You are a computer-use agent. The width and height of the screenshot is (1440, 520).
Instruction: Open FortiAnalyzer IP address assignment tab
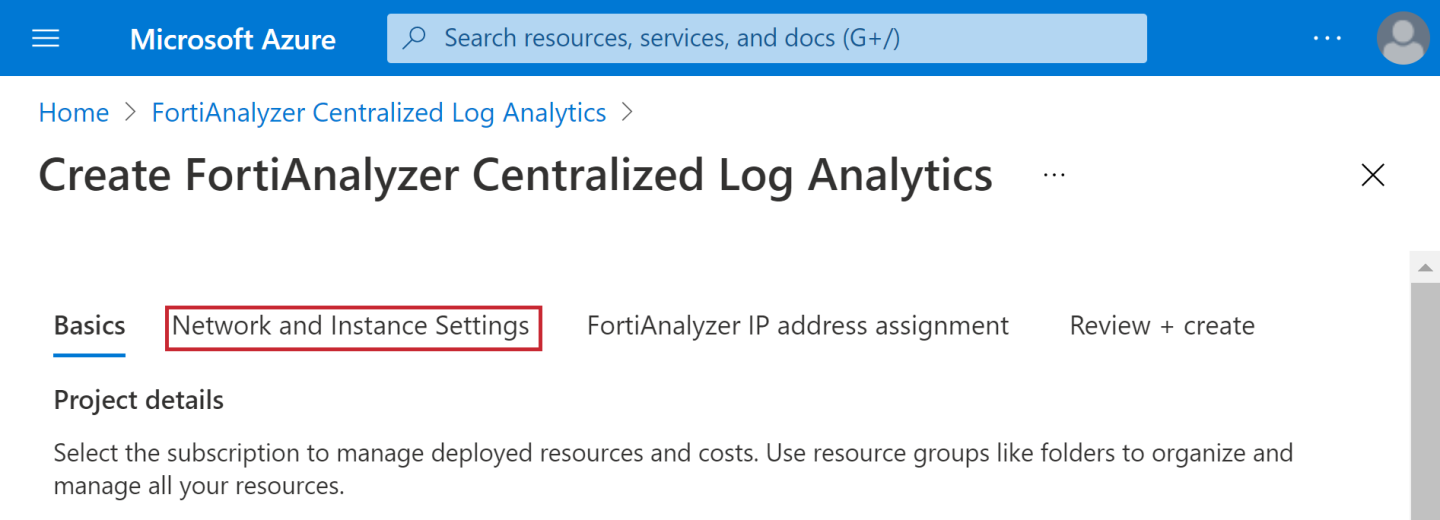pyautogui.click(x=797, y=326)
